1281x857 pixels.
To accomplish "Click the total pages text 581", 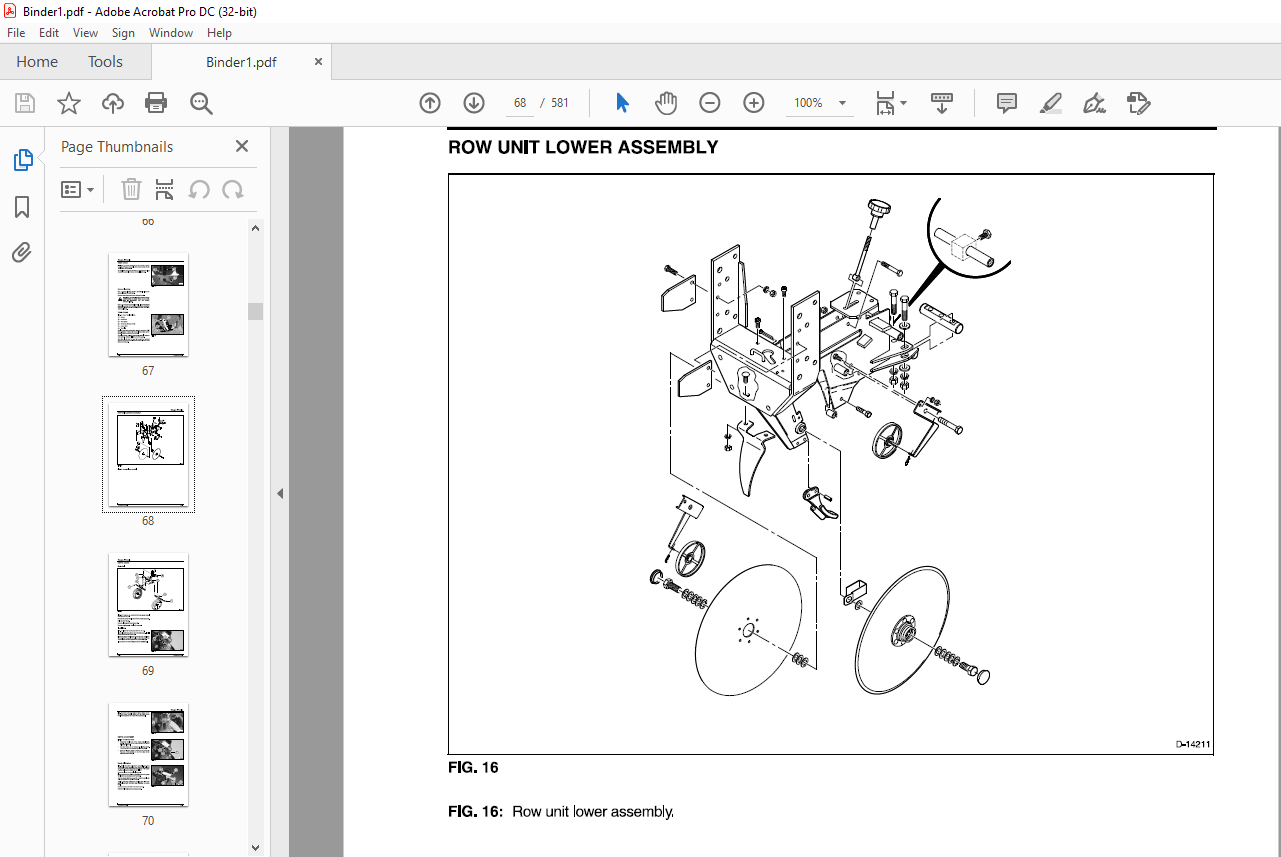I will [x=560, y=103].
